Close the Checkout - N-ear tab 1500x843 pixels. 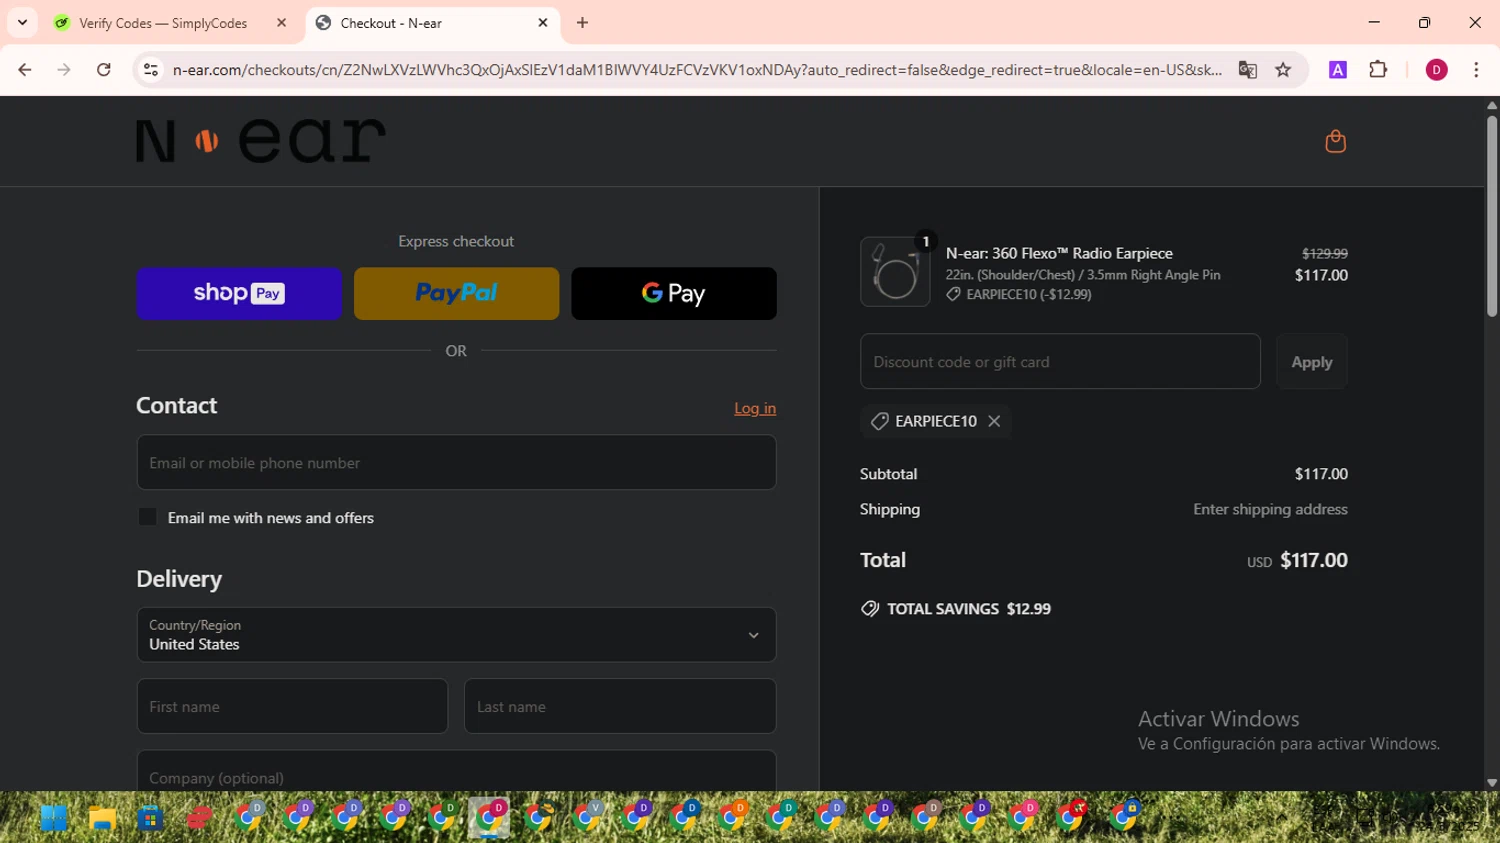pyautogui.click(x=543, y=23)
